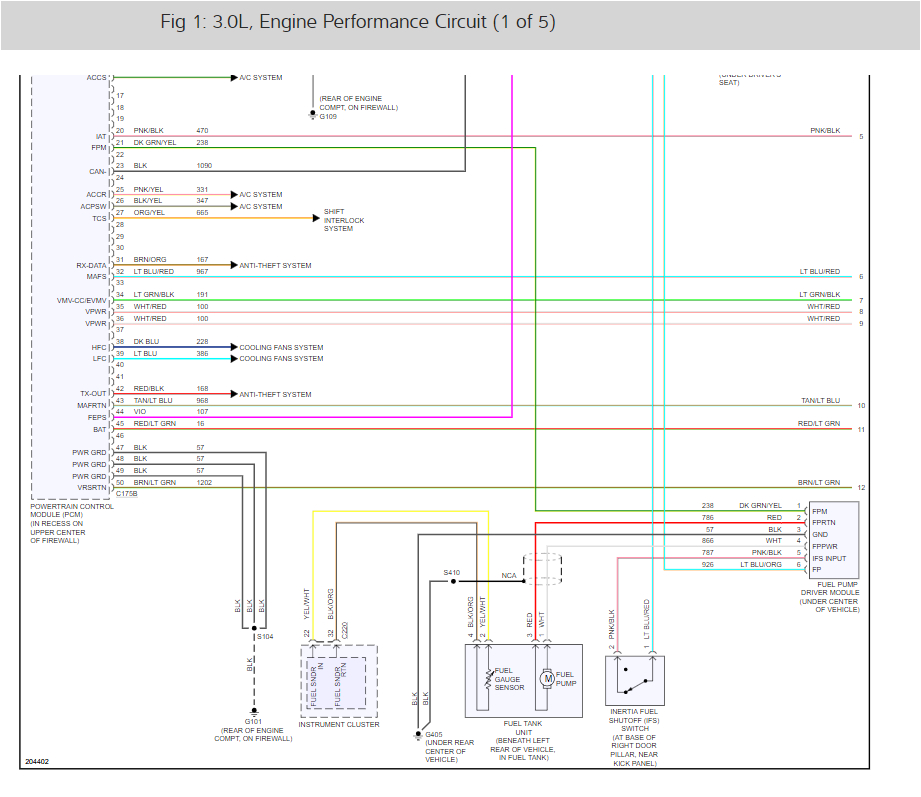Select the SHIFT INTERLOCK SYSTEM label

pos(343,220)
